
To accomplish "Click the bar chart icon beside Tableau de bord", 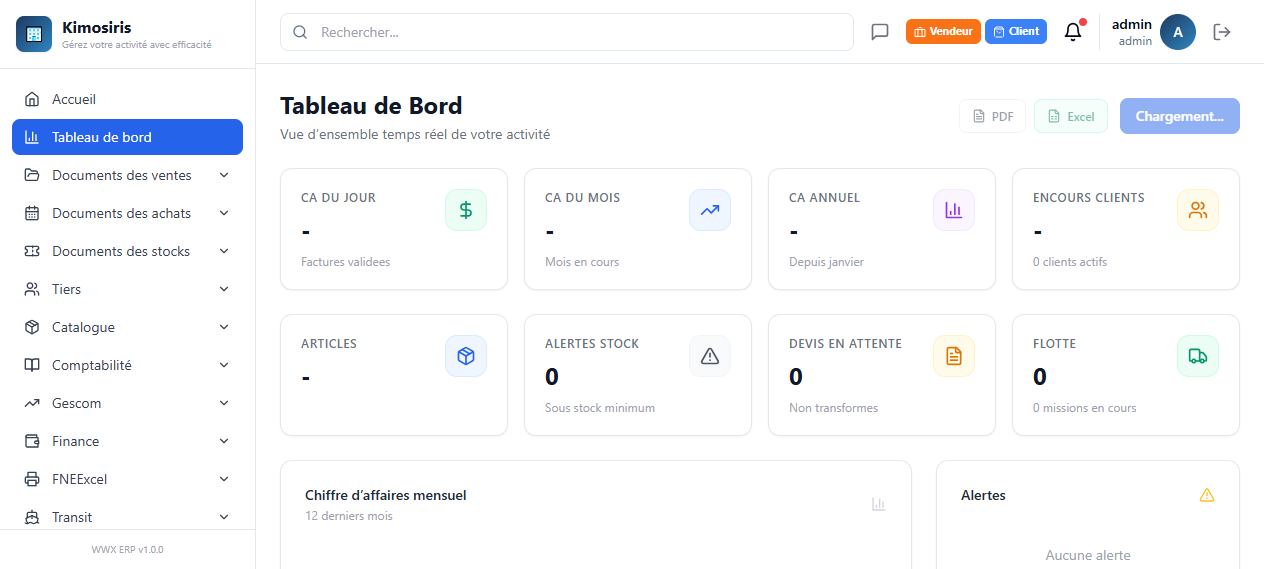I will [32, 137].
